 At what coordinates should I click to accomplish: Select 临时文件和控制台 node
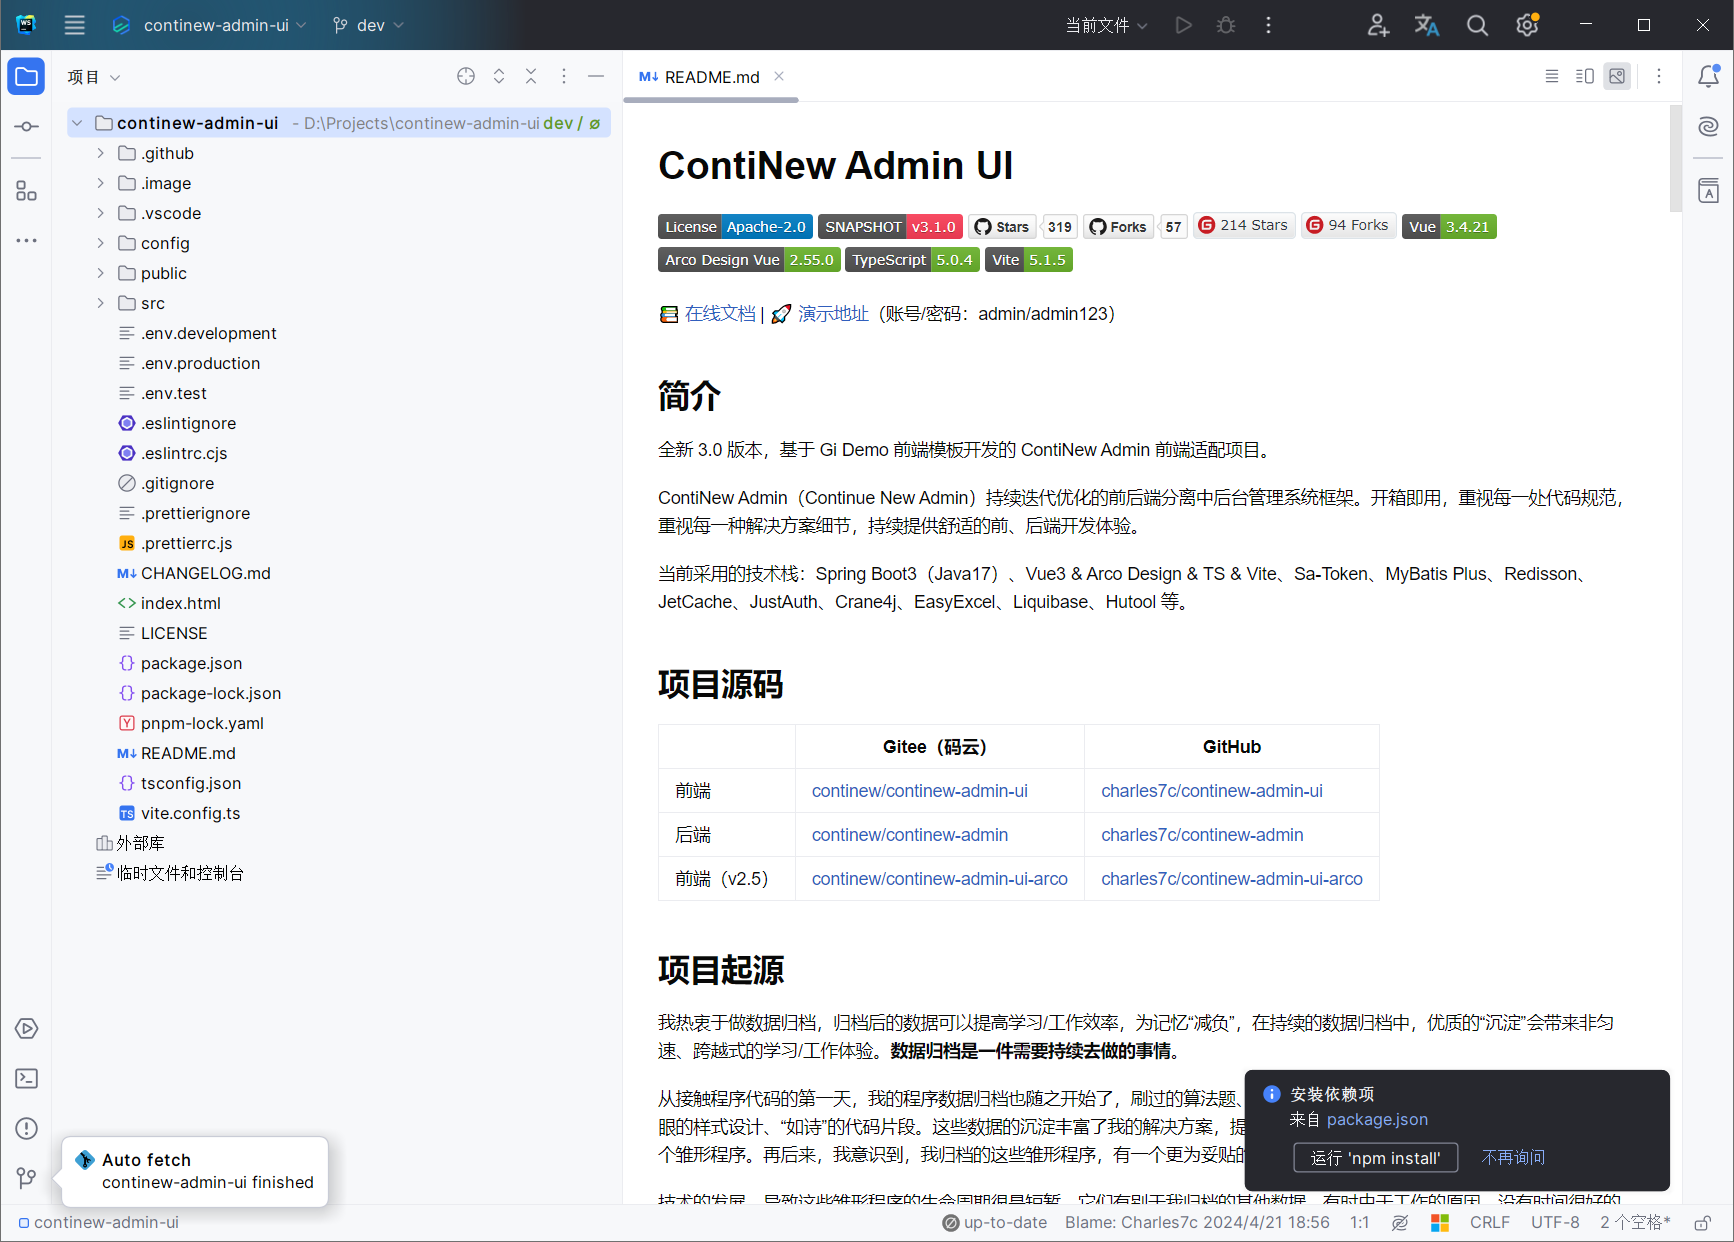[180, 873]
